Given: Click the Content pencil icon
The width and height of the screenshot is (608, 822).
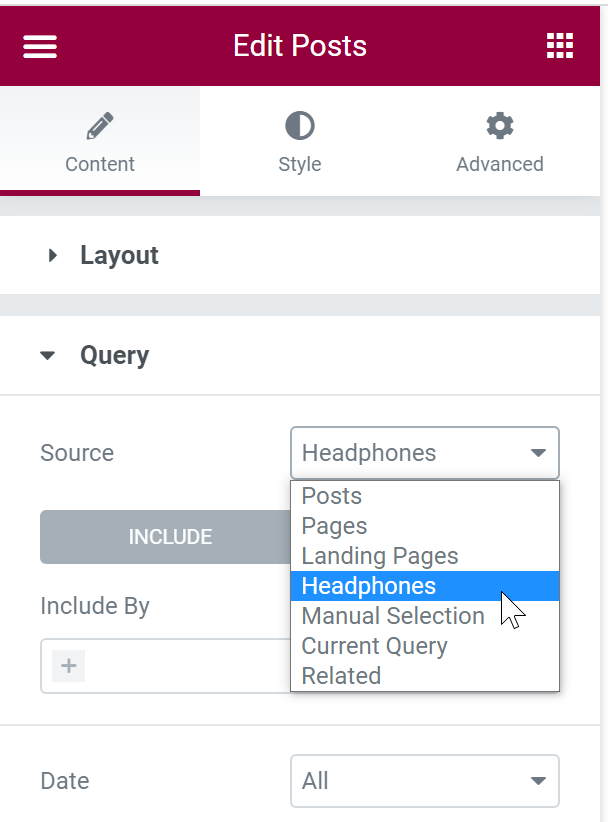Looking at the screenshot, I should pyautogui.click(x=100, y=126).
